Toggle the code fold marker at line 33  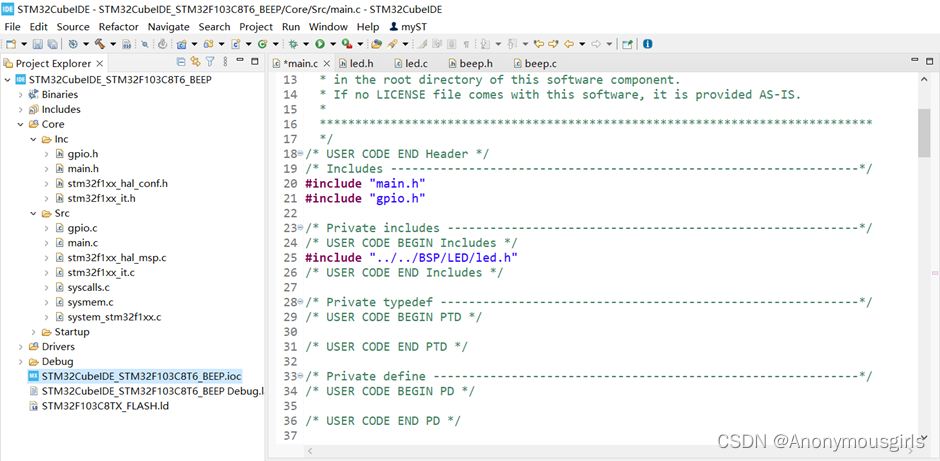[x=300, y=376]
